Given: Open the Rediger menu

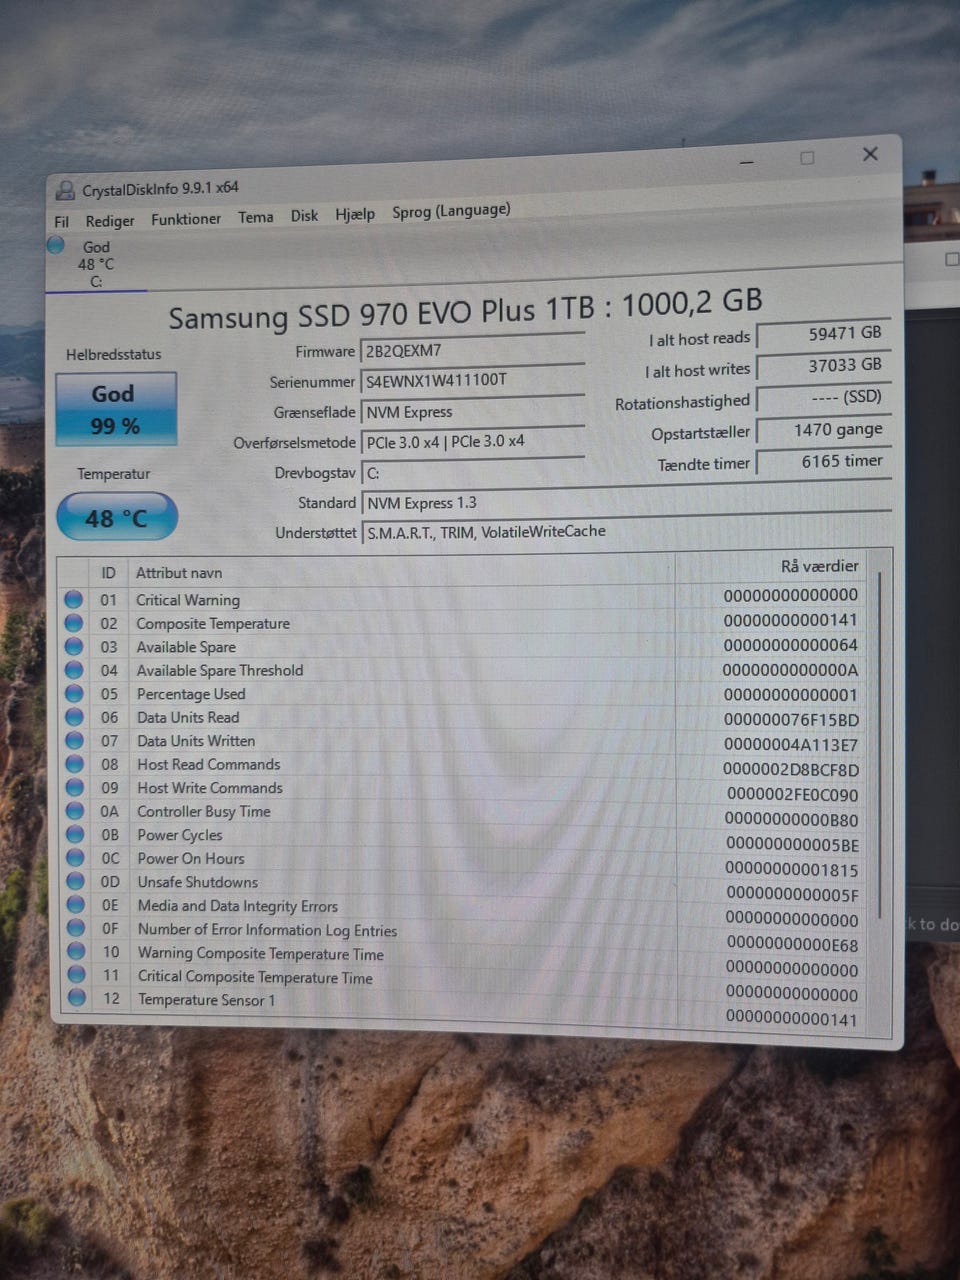Looking at the screenshot, I should 109,221.
